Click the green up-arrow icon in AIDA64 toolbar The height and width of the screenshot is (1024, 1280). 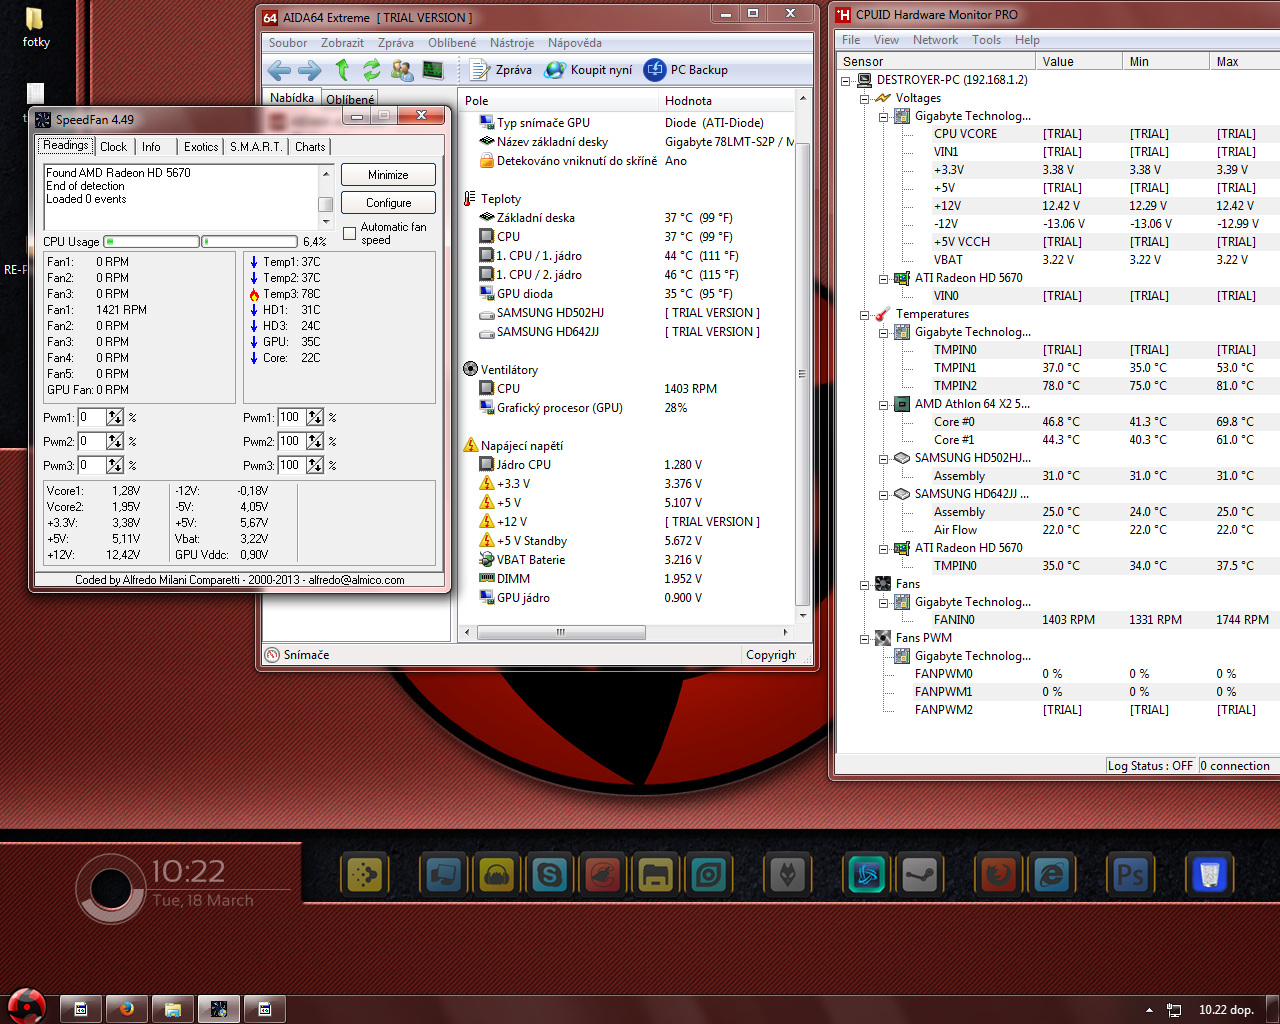[342, 70]
